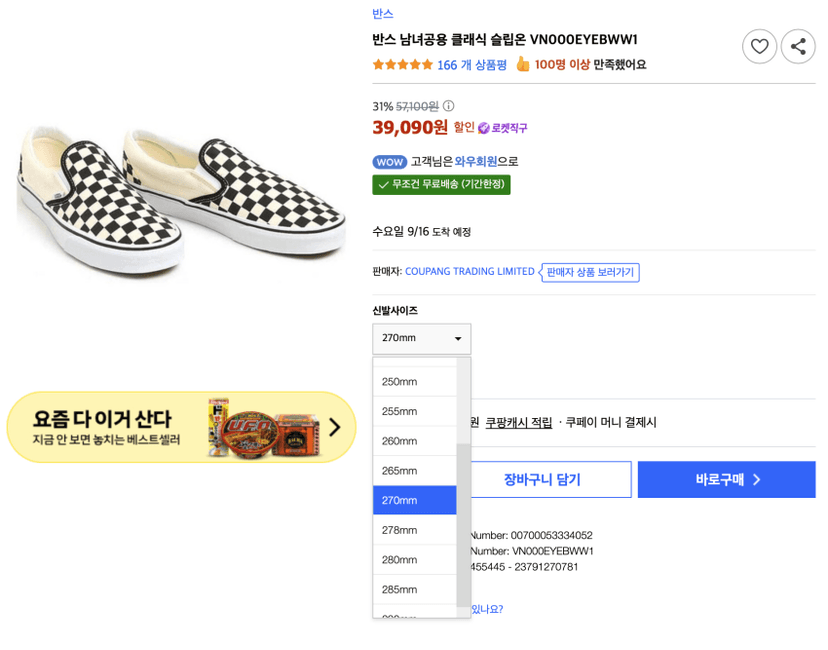
Task: Open 166 개 상품평 reviews link
Action: pyautogui.click(x=472, y=65)
